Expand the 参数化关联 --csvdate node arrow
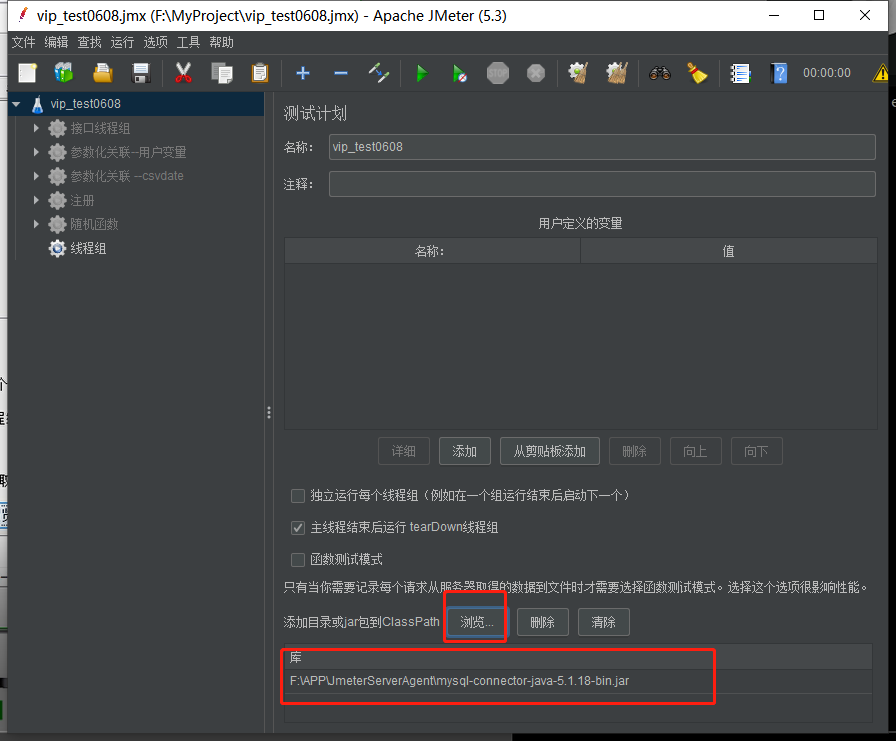The height and width of the screenshot is (741, 896). (36, 176)
